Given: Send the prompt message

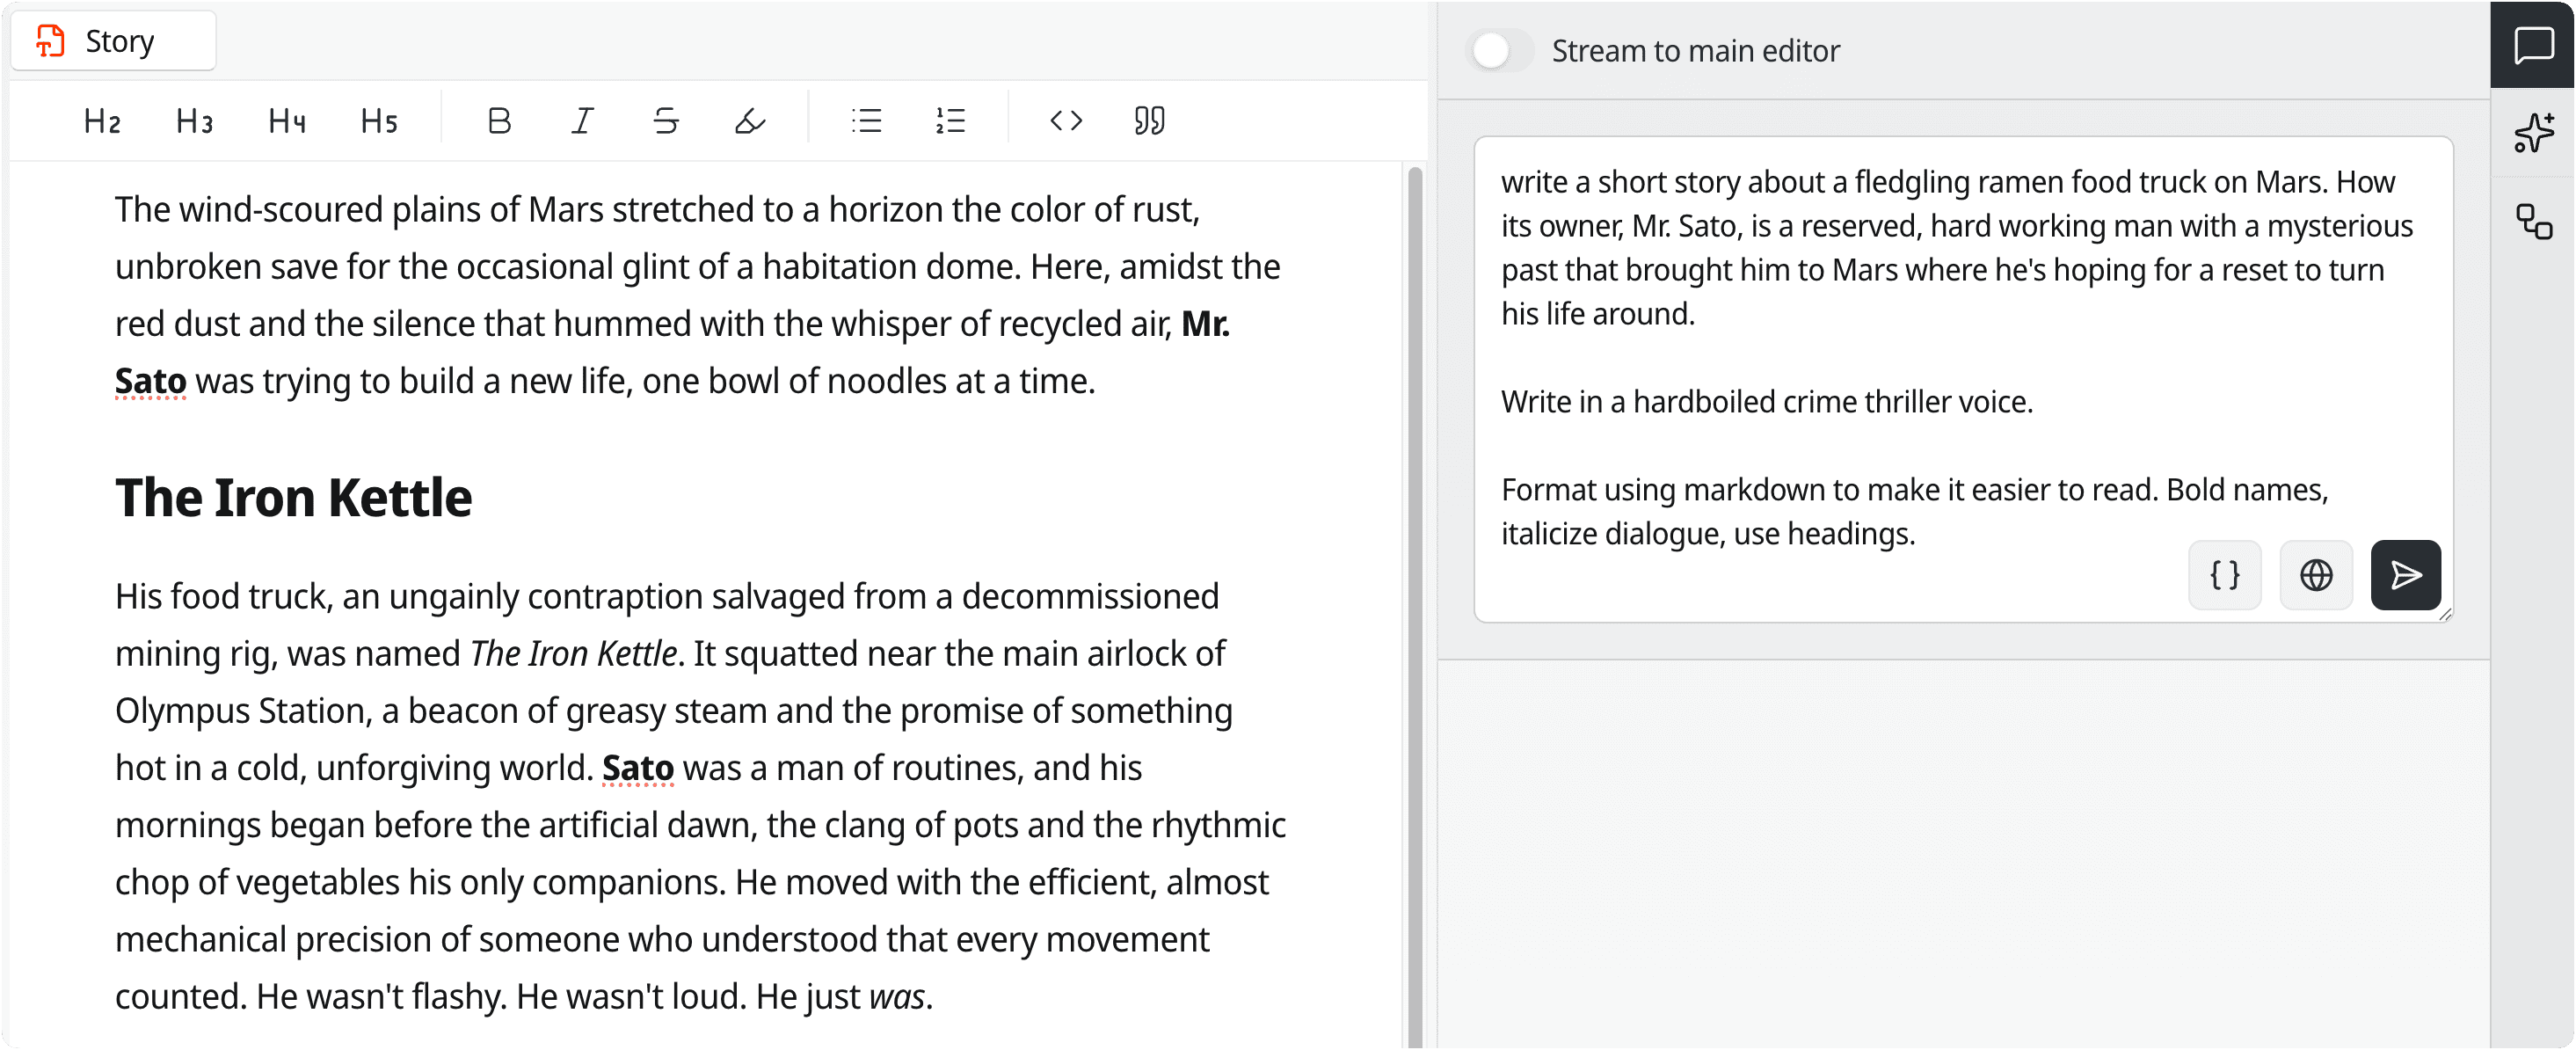Looking at the screenshot, I should pyautogui.click(x=2406, y=575).
